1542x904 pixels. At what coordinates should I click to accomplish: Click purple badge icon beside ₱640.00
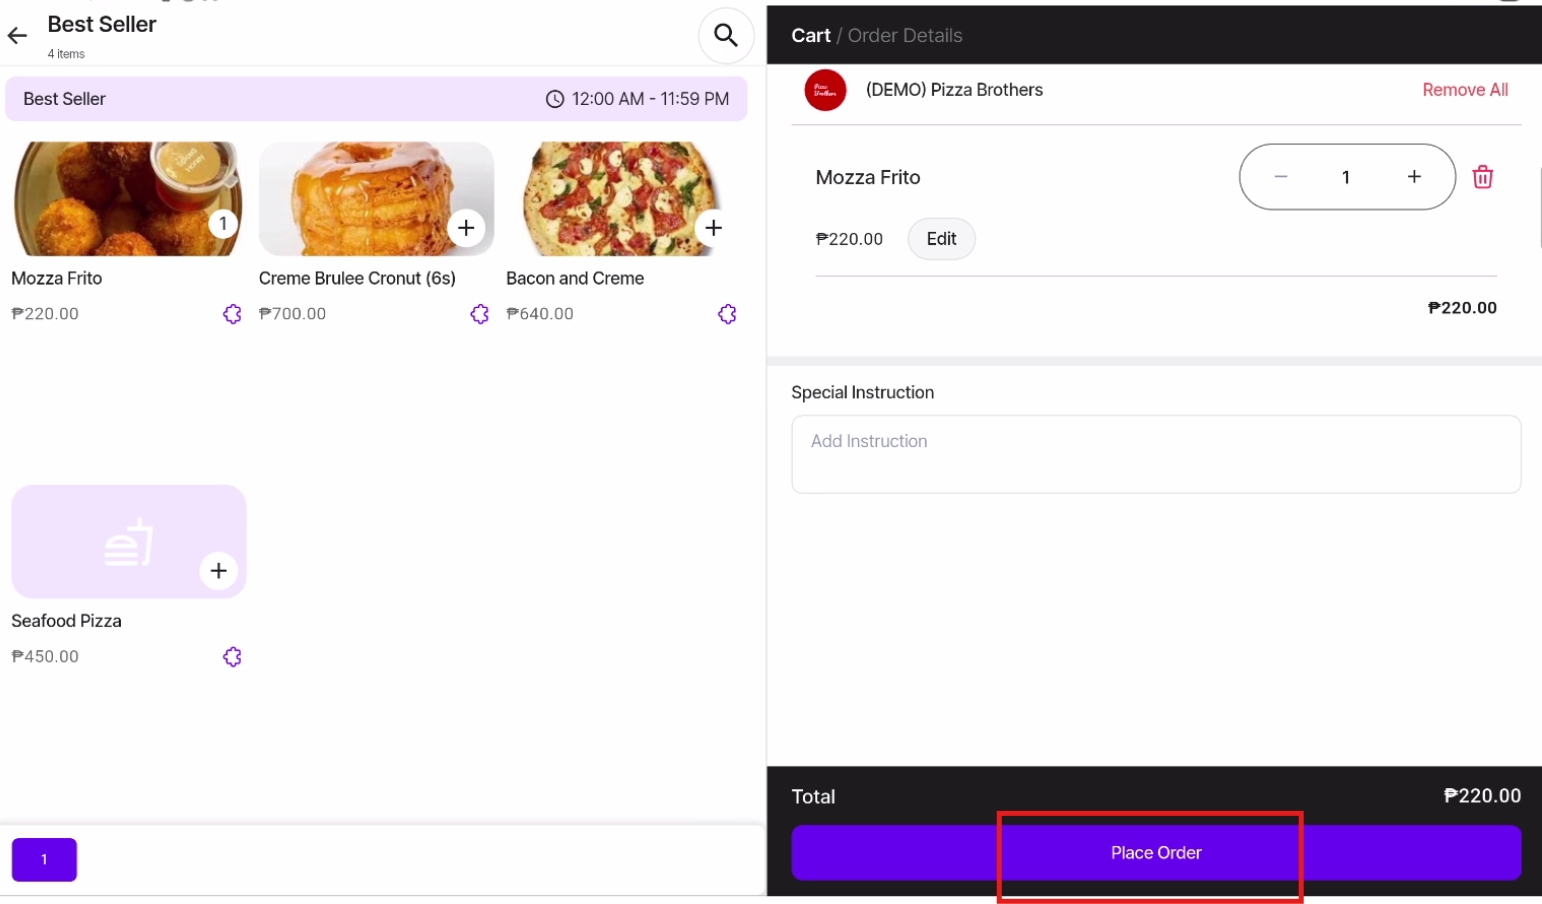727,314
